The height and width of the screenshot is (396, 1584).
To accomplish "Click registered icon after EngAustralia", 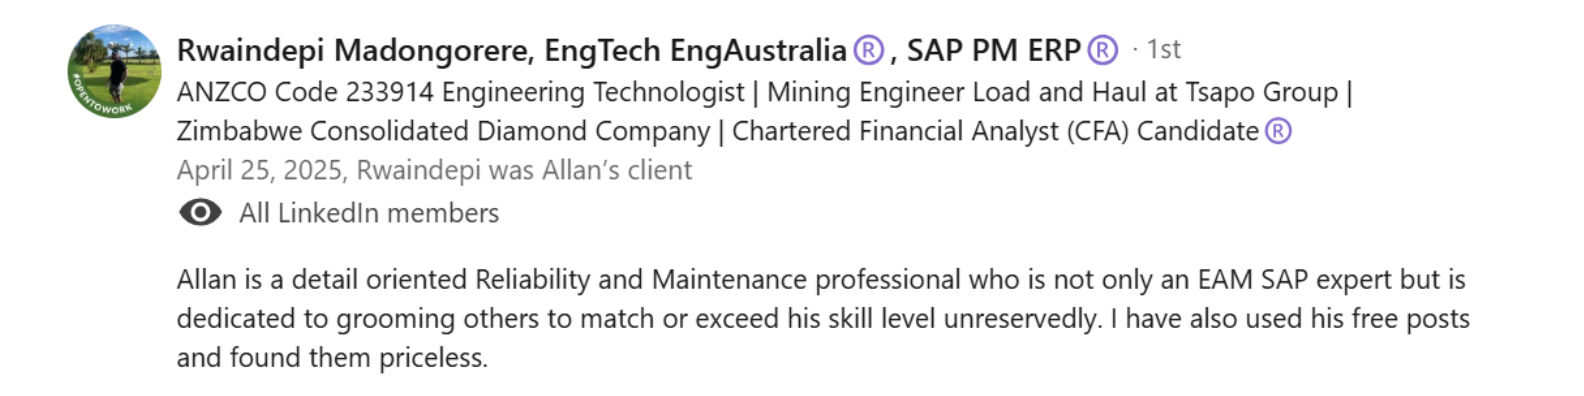I will (869, 50).
